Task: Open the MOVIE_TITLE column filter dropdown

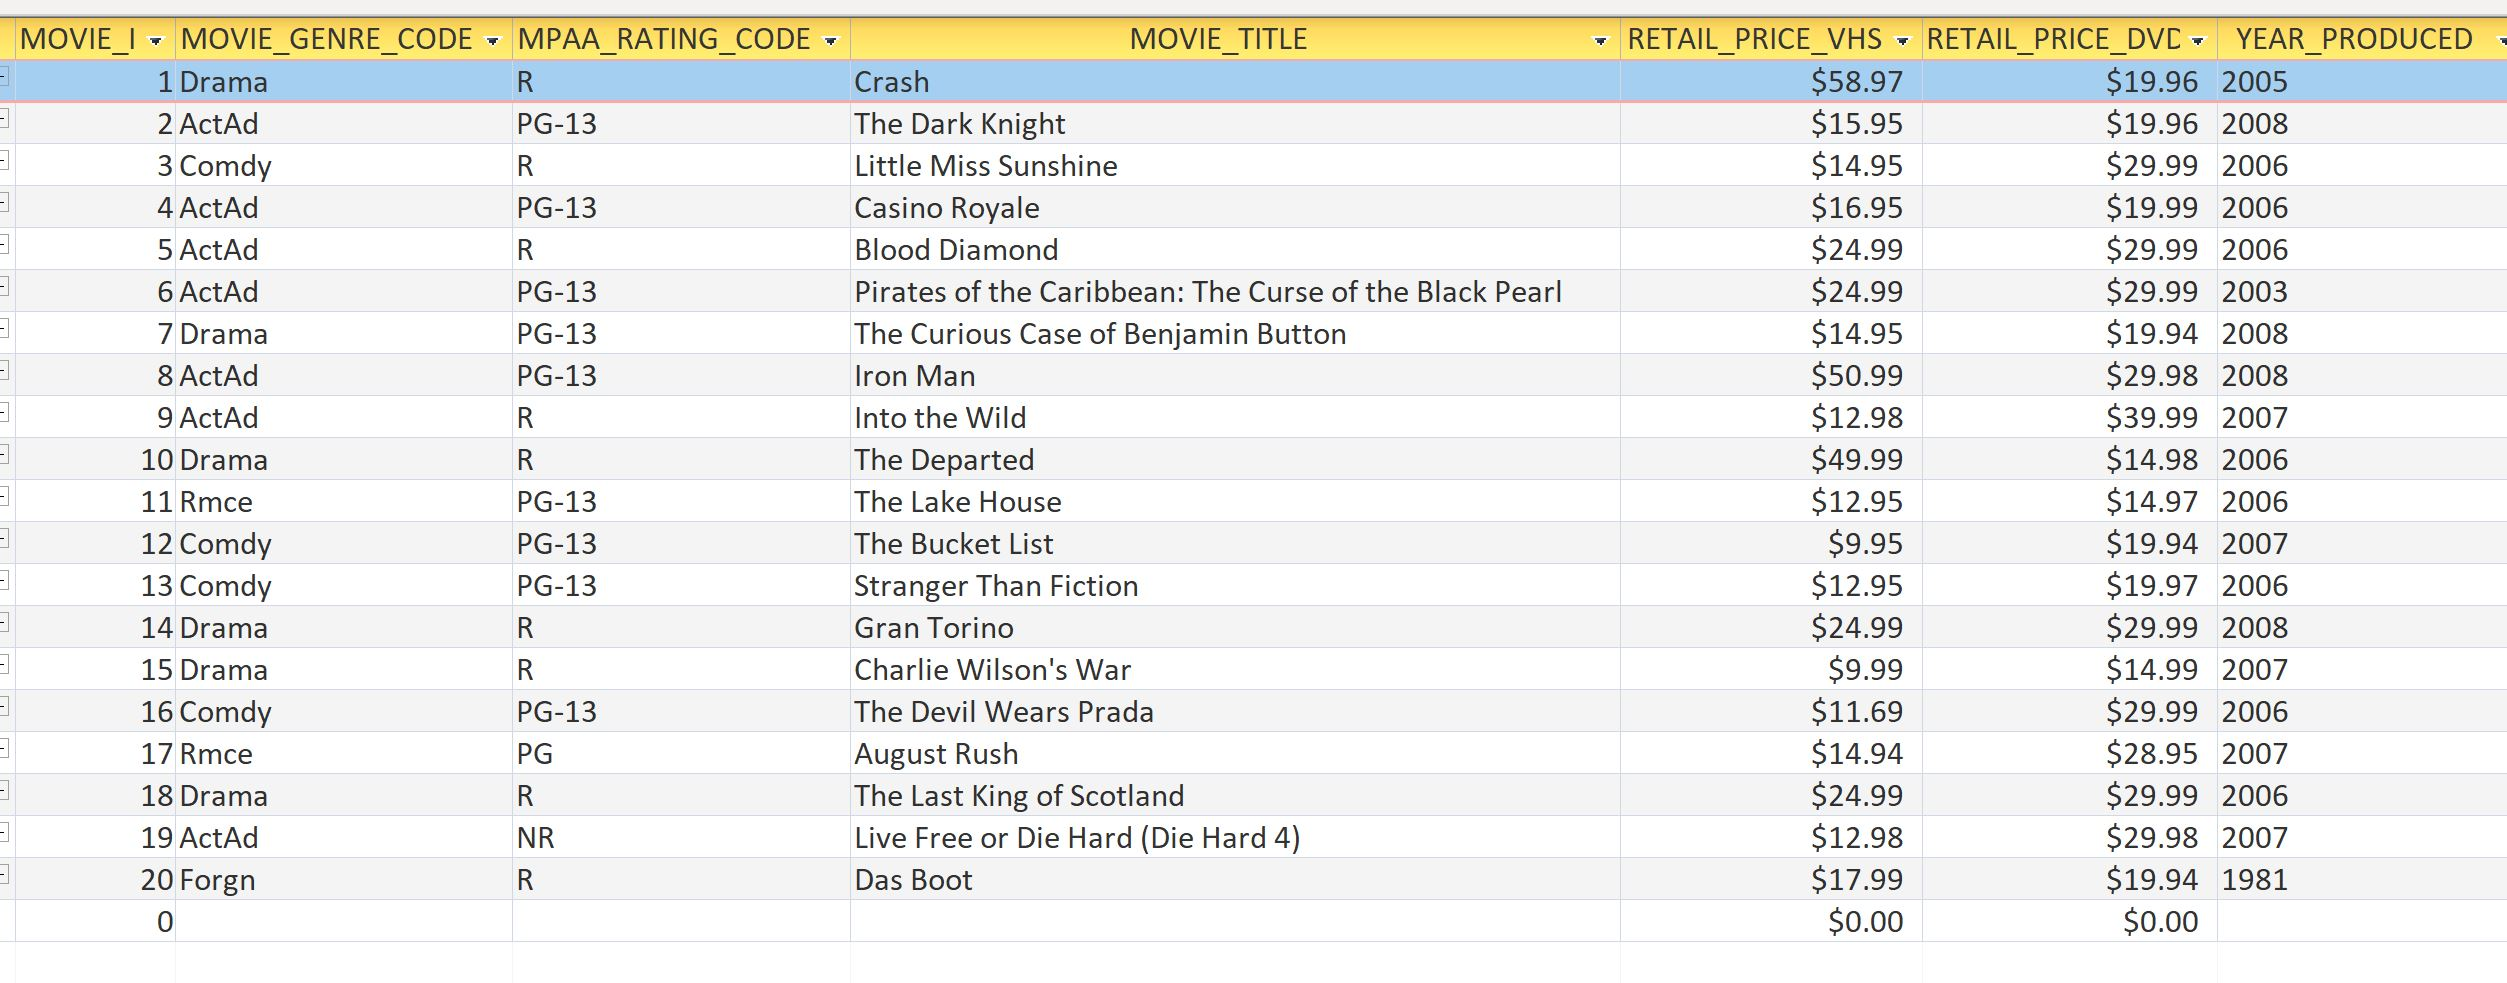Action: 1600,41
